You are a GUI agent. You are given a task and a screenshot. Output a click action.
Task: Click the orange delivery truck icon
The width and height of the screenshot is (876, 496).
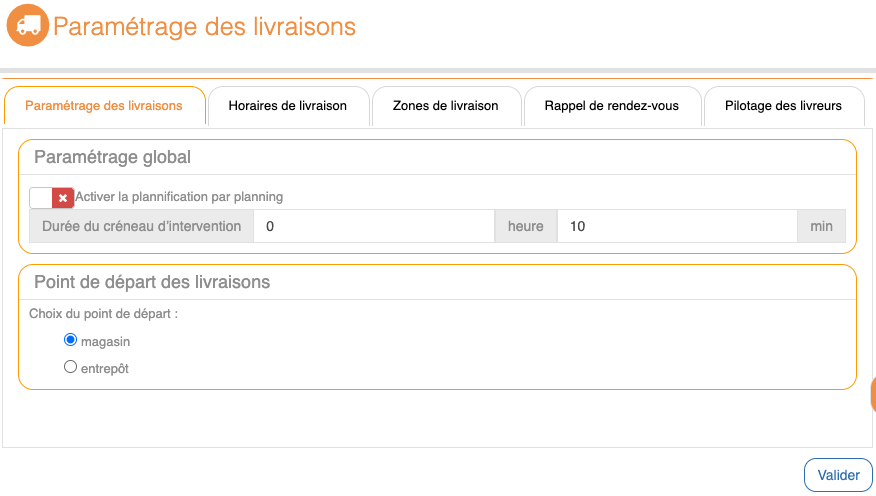pos(28,26)
